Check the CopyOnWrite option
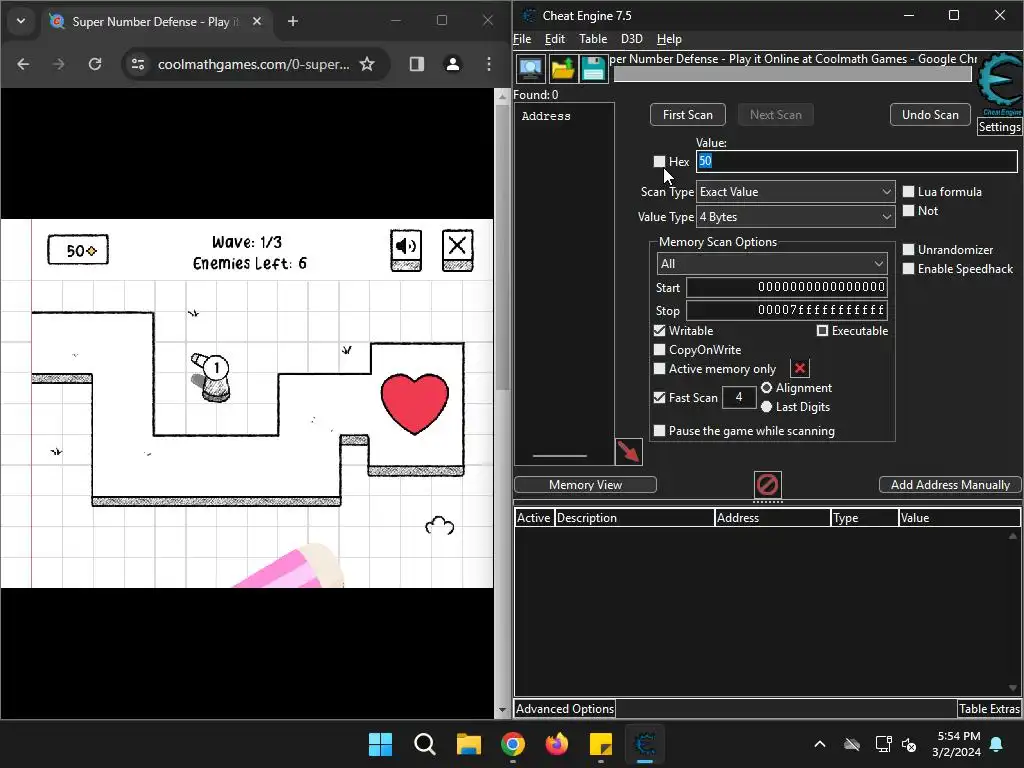Image resolution: width=1024 pixels, height=768 pixels. click(660, 349)
